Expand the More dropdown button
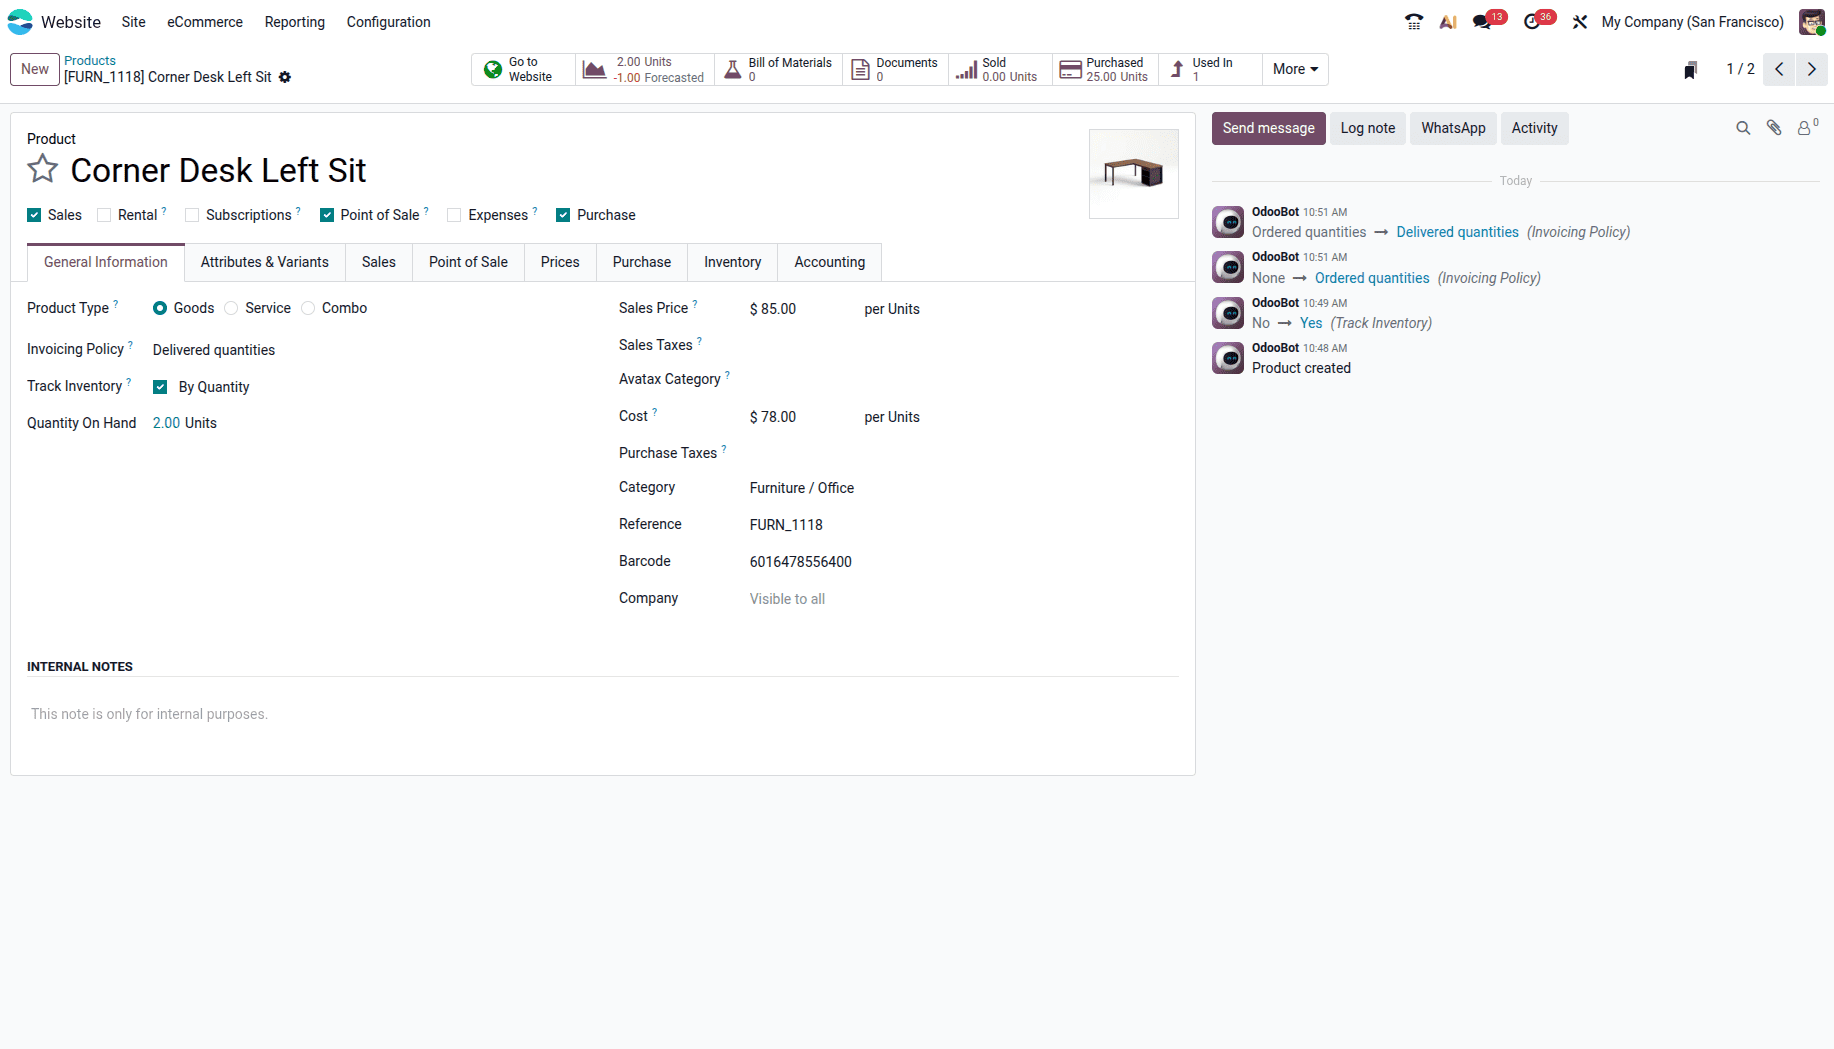This screenshot has height=1049, width=1834. point(1295,69)
